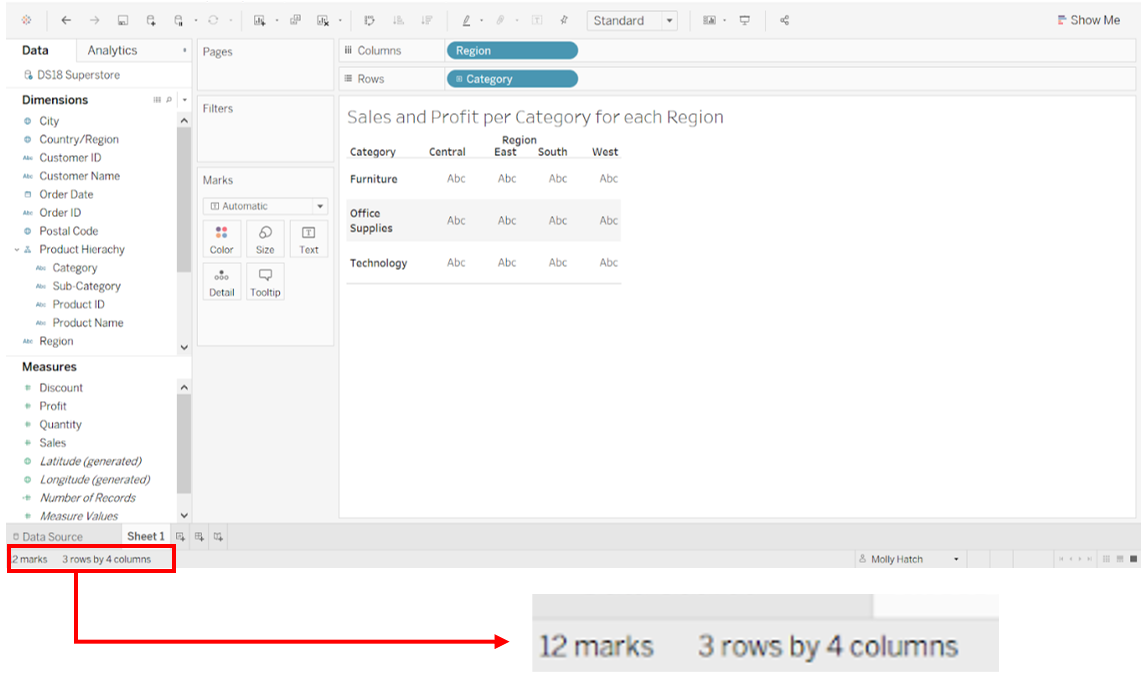Click the Save workbook icon
1146x681 pixels.
122,20
